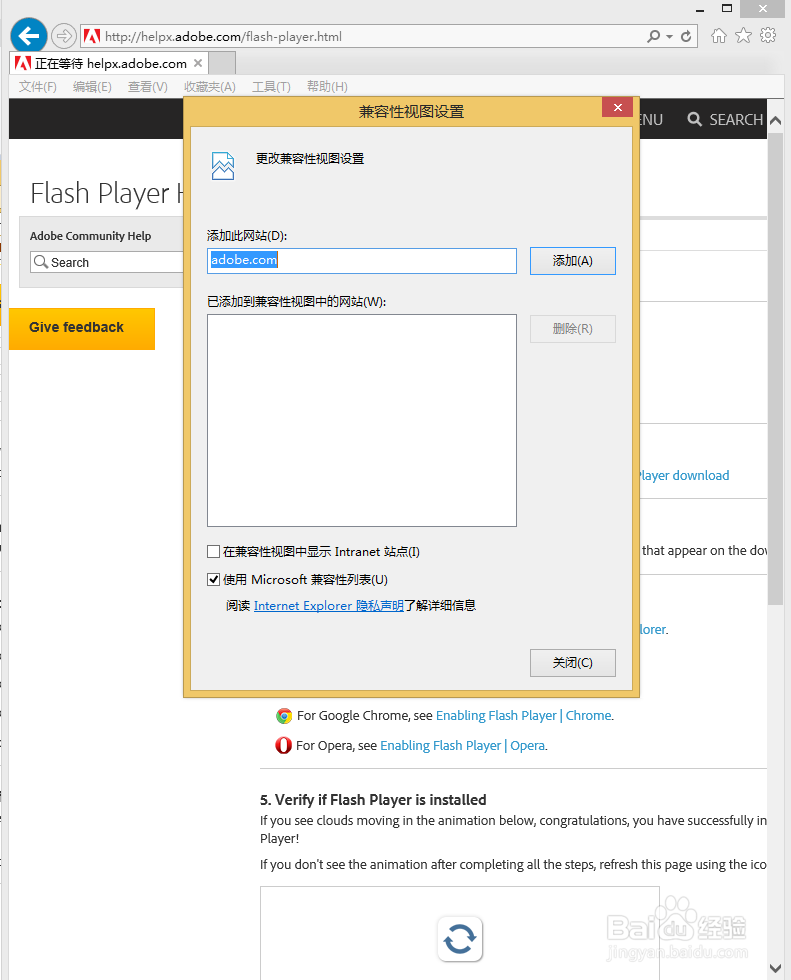Click the vertical scrollbar thumb

[775, 369]
